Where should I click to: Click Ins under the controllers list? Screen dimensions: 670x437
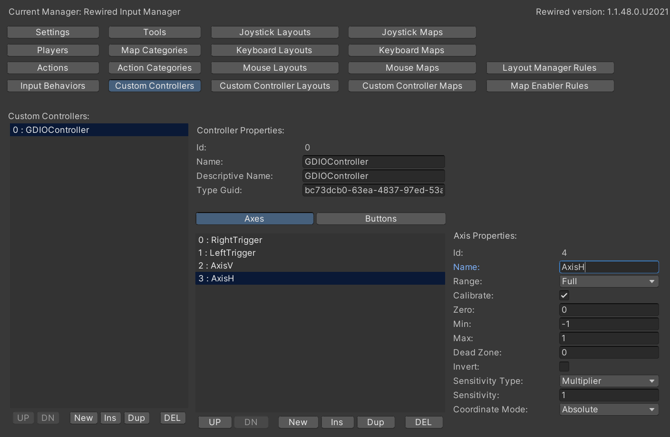[110, 418]
